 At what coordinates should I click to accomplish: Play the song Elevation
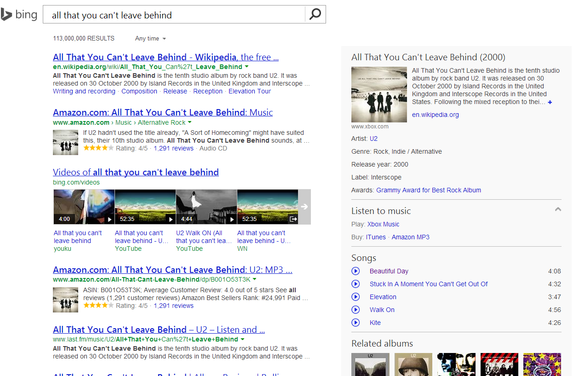(356, 297)
